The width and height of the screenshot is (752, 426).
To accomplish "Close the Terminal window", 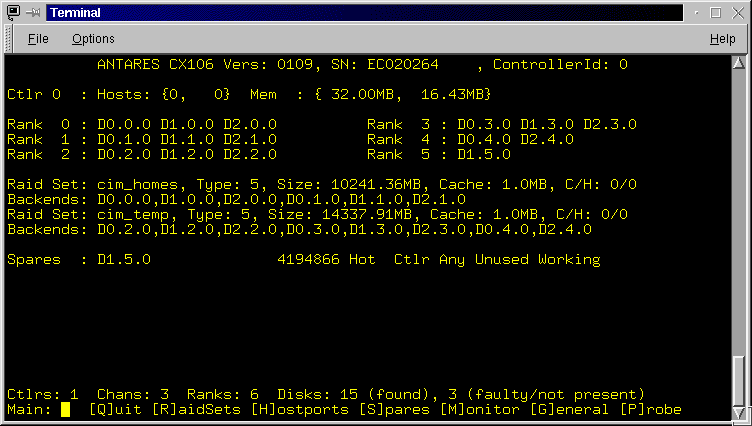I will 739,12.
